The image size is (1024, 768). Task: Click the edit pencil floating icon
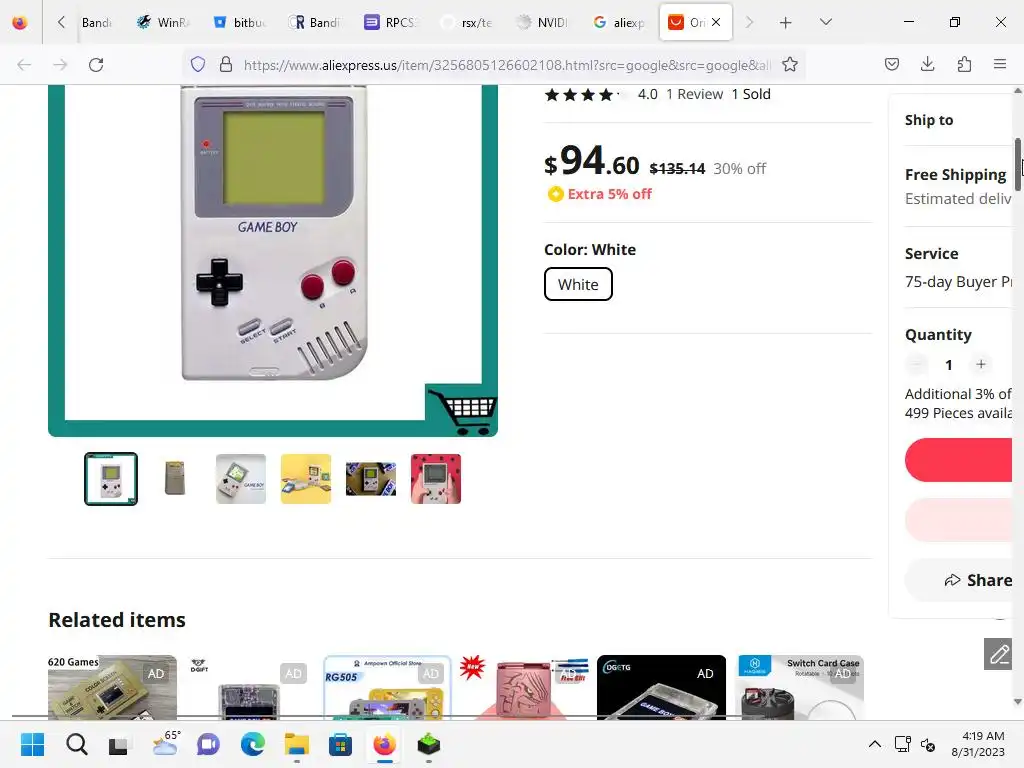point(998,654)
